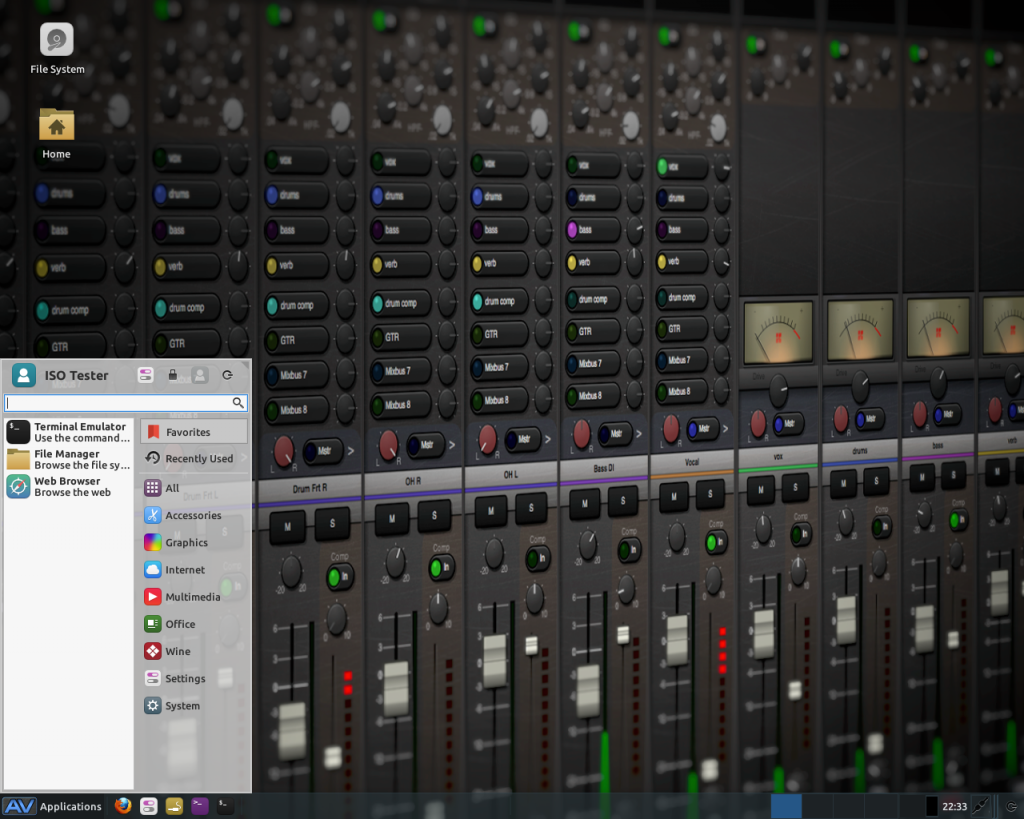Image resolution: width=1024 pixels, height=819 pixels.
Task: Click the application search field
Action: click(118, 403)
